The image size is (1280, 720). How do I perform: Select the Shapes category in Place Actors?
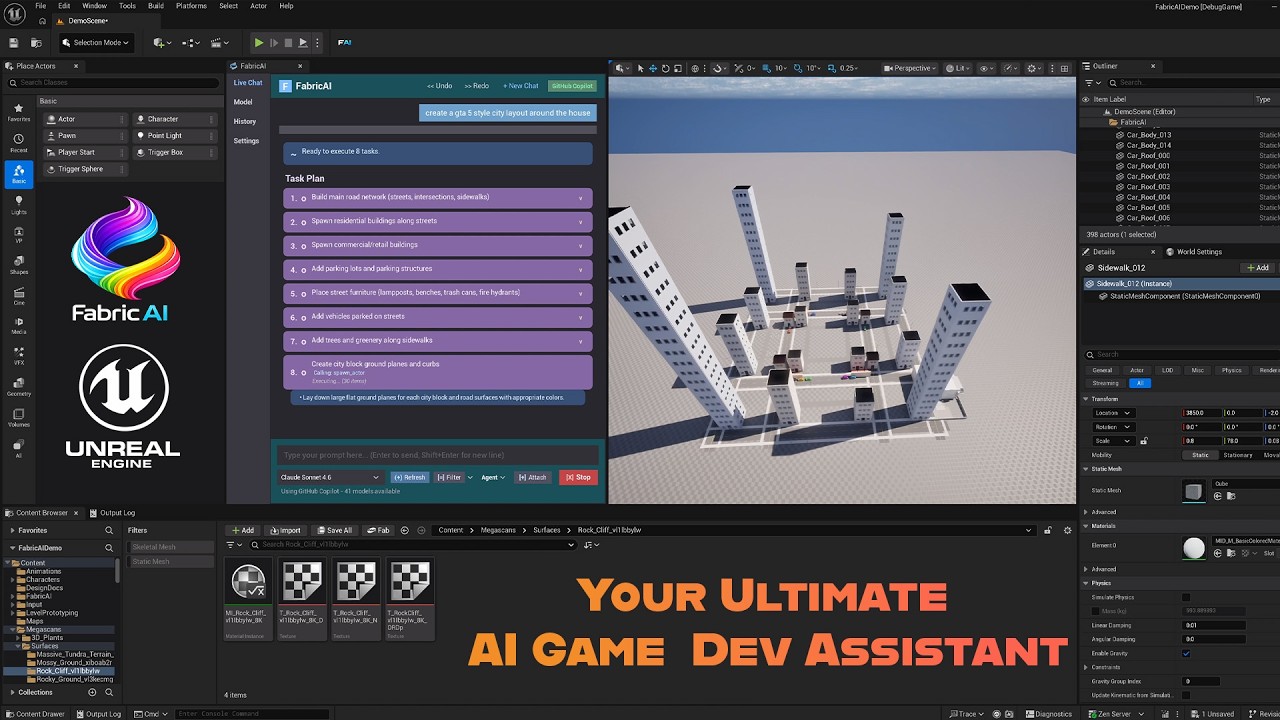18,264
